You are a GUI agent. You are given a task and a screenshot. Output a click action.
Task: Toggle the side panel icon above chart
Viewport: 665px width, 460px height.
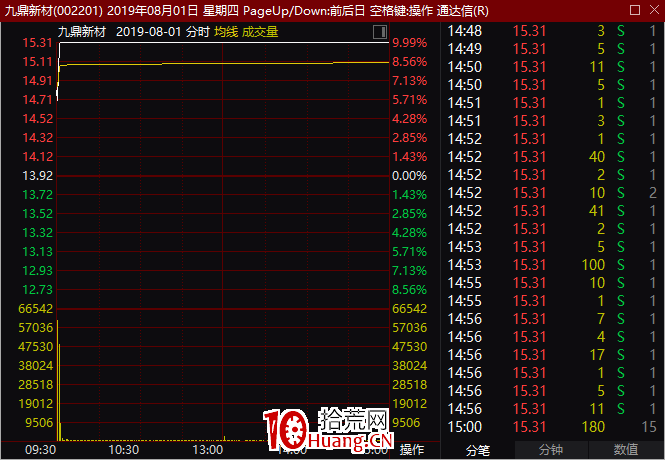(x=380, y=32)
